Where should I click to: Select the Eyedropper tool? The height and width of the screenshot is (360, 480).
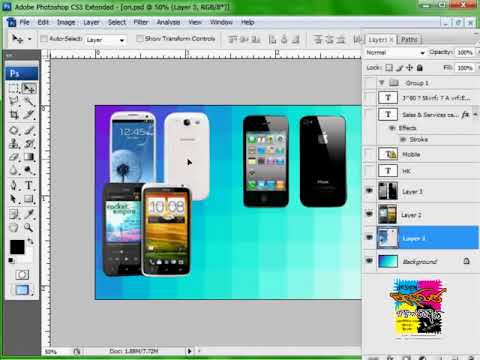(x=29, y=214)
